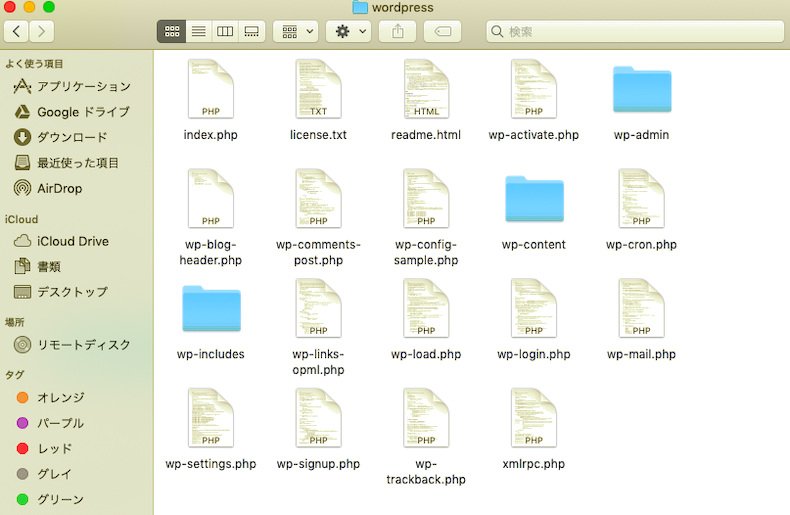Image resolution: width=790 pixels, height=515 pixels.
Task: Select the wp-cron.php file icon
Action: click(x=641, y=199)
